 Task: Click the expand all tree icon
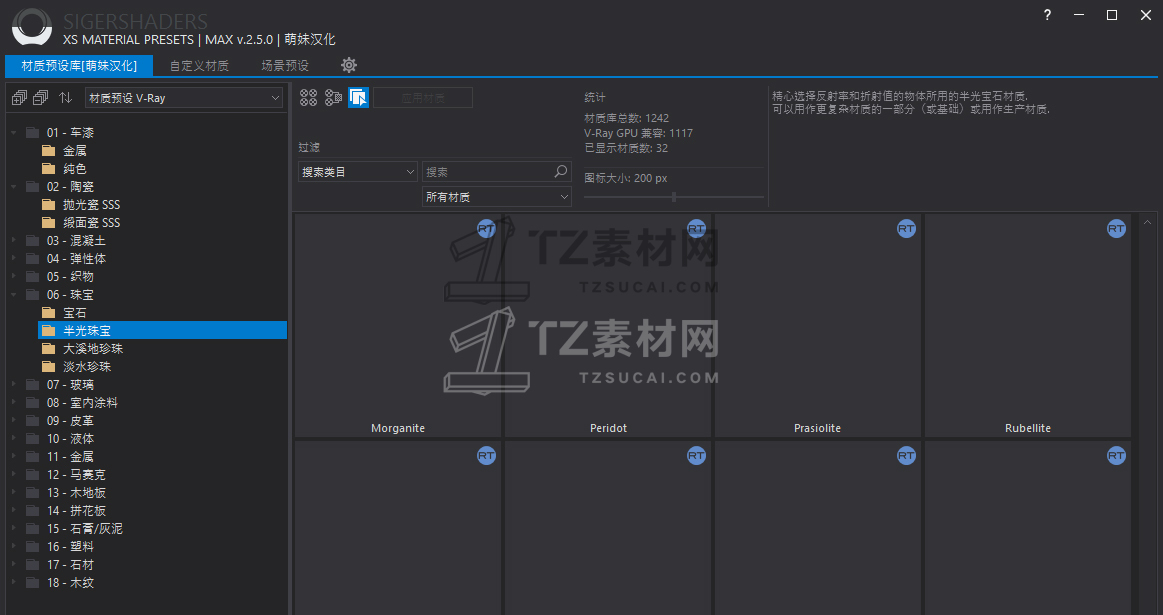click(x=19, y=97)
